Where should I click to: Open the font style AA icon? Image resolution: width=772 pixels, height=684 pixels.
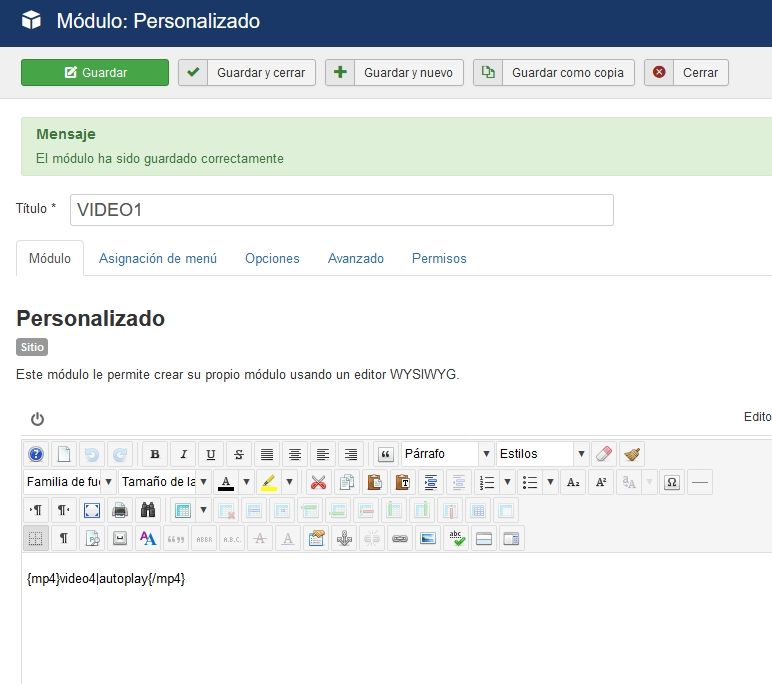point(148,538)
